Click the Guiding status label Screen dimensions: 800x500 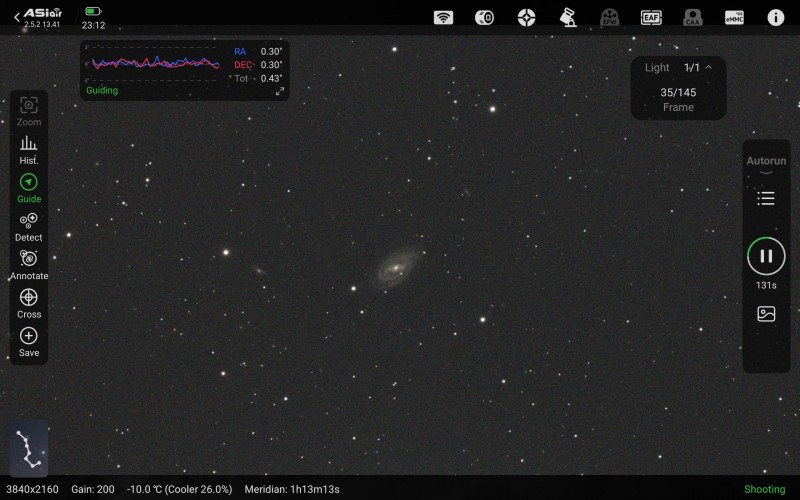click(x=102, y=90)
